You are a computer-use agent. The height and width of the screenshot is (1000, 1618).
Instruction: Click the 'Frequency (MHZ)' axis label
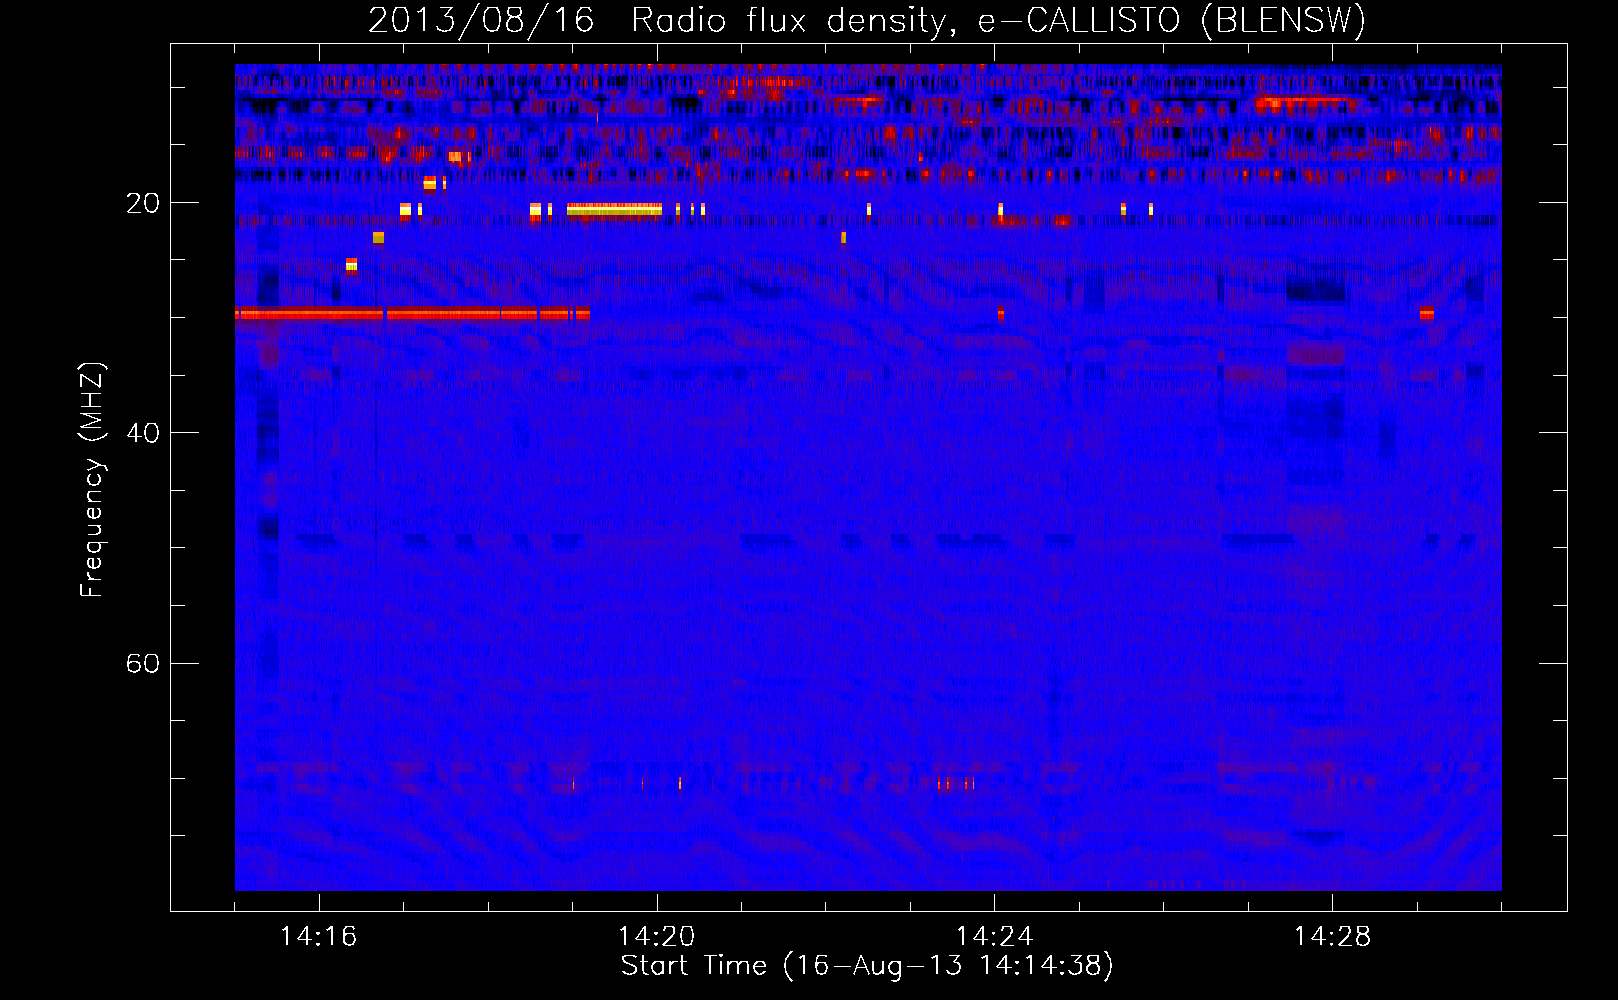coord(92,480)
